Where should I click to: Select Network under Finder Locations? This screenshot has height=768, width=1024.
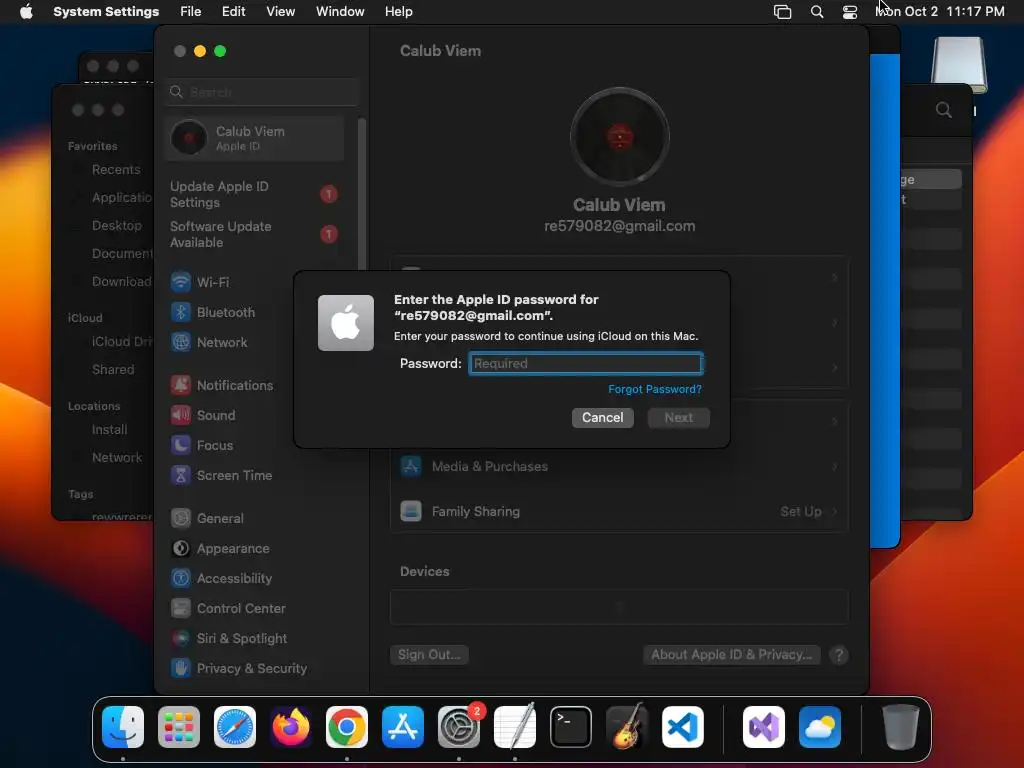(117, 458)
